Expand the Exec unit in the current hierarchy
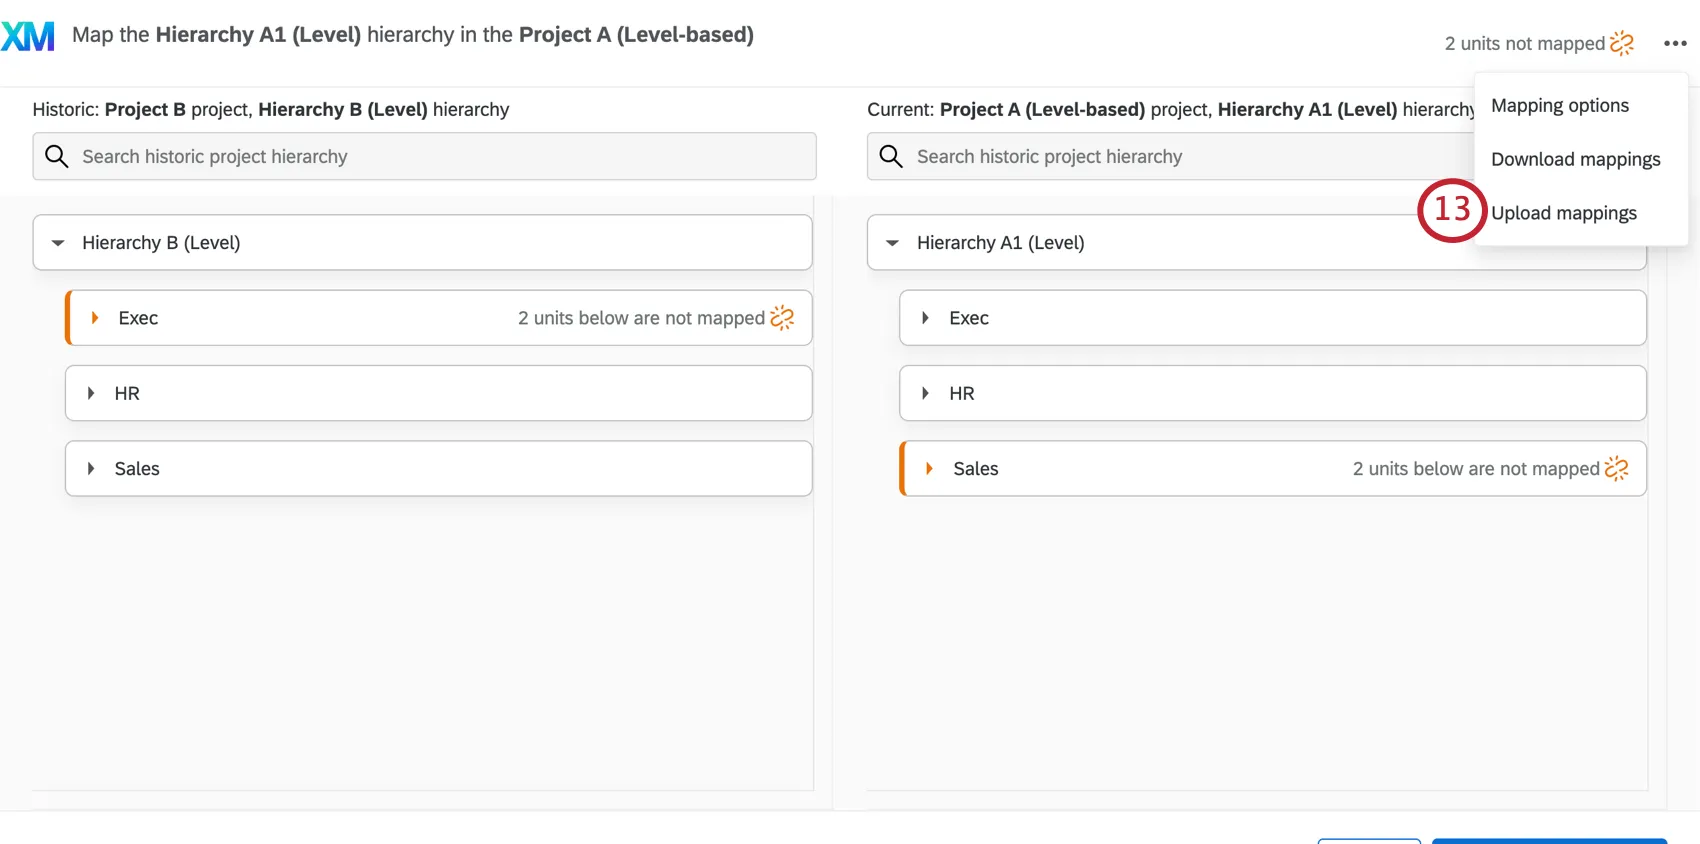Image resolution: width=1700 pixels, height=844 pixels. point(925,317)
